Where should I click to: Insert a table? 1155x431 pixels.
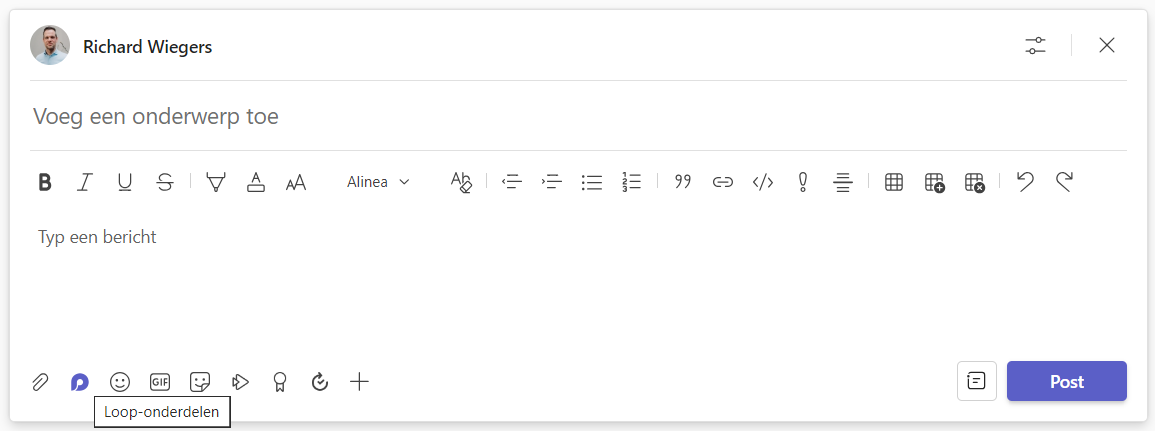point(894,182)
